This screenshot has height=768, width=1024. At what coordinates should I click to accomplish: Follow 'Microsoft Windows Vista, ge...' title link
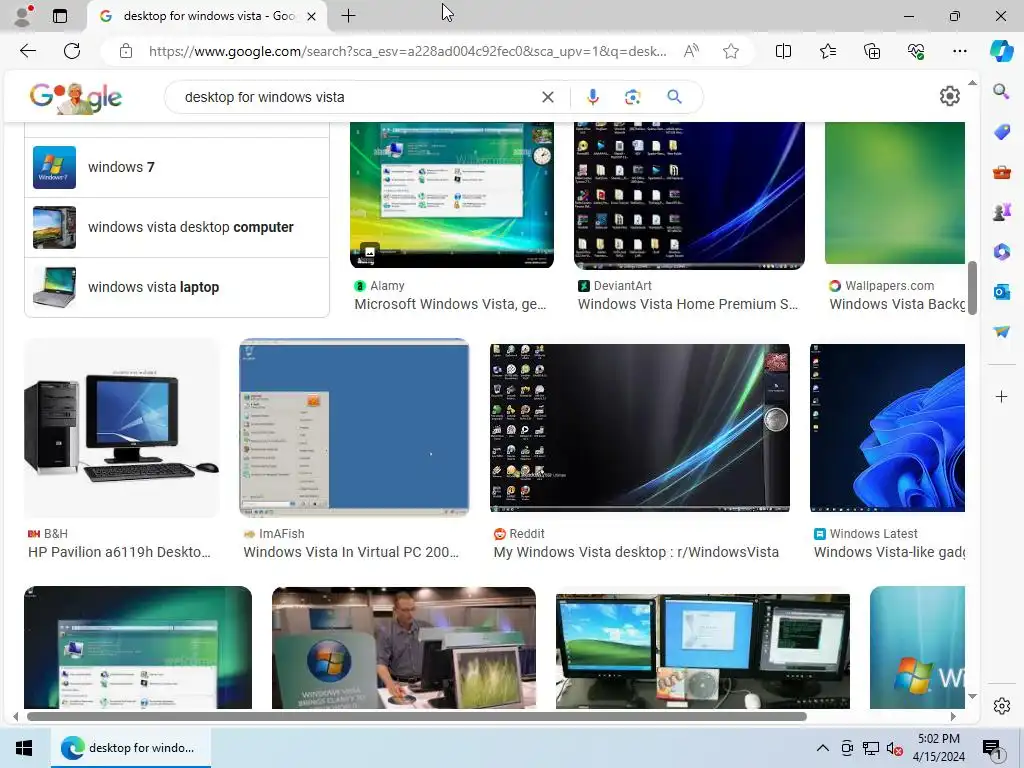coord(450,304)
